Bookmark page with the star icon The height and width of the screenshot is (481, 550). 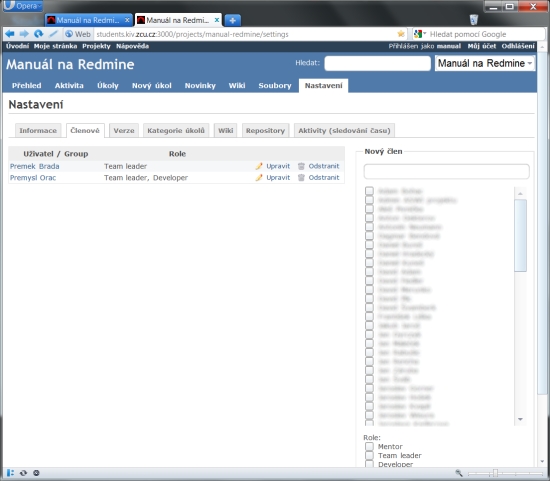pos(401,34)
